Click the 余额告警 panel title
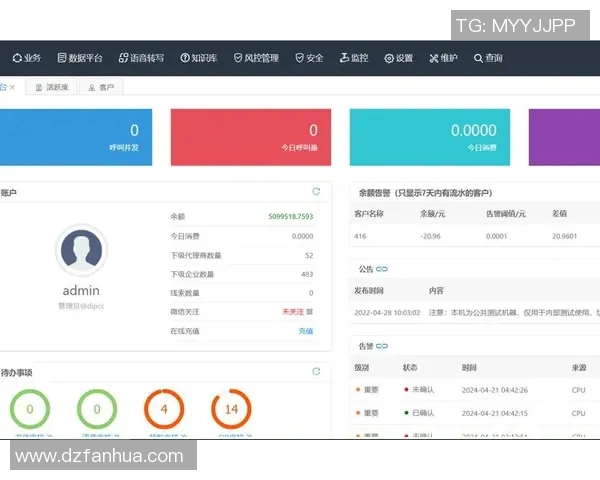 (426, 193)
